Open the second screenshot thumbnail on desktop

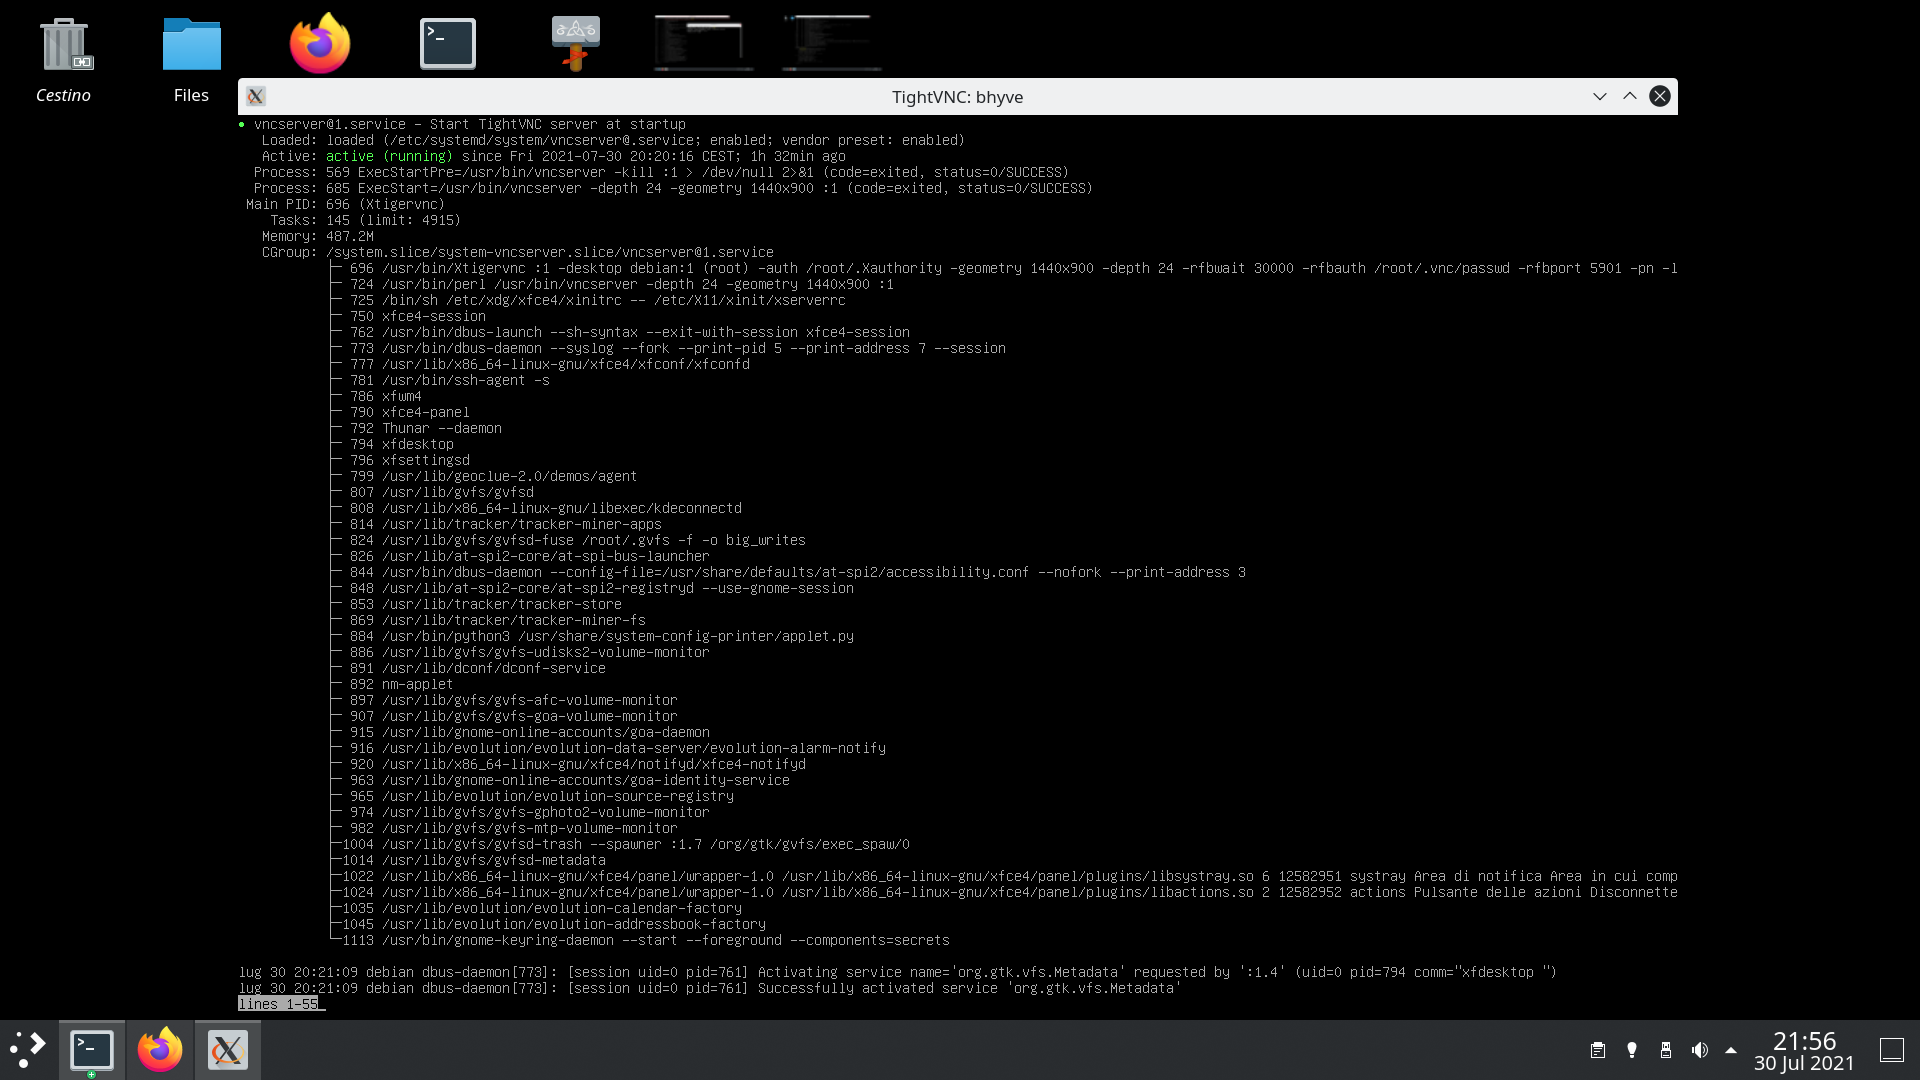pos(832,43)
